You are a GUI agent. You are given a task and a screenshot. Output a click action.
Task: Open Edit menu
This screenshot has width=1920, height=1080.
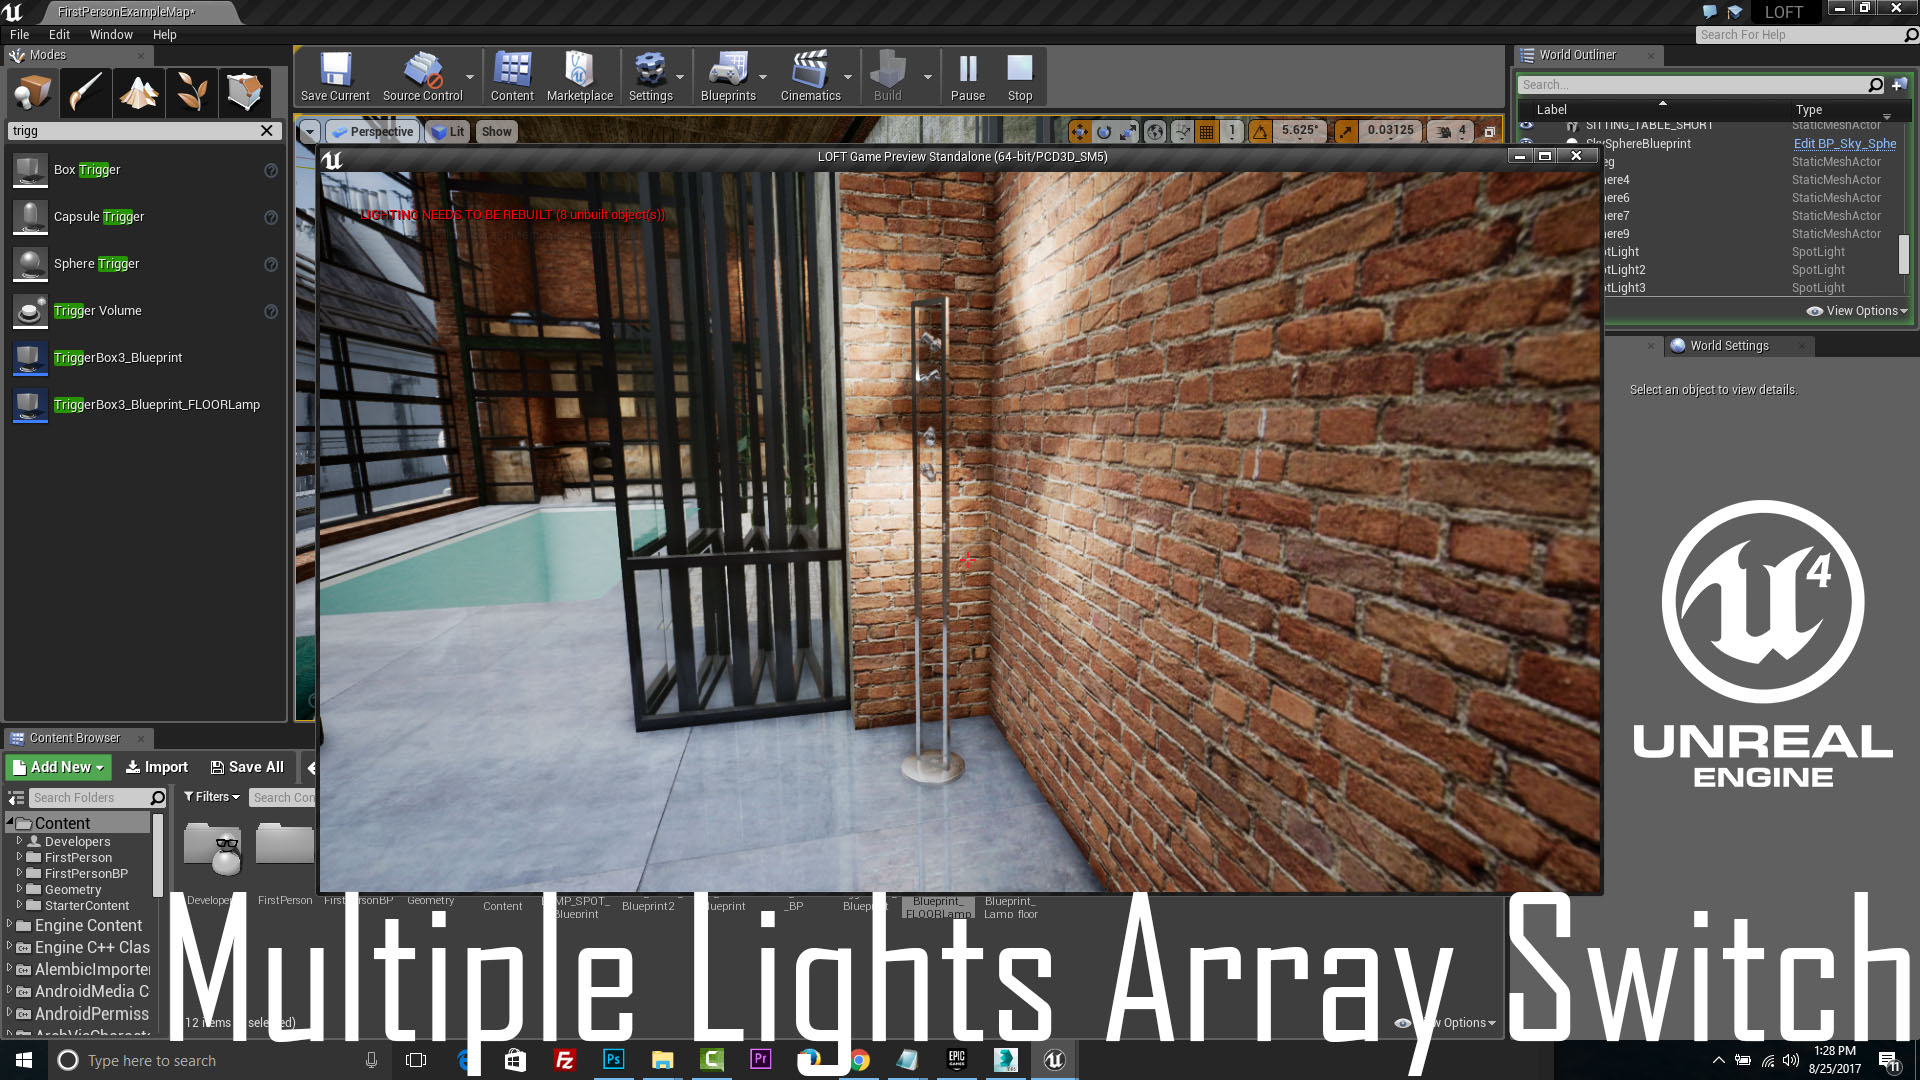[x=59, y=34]
